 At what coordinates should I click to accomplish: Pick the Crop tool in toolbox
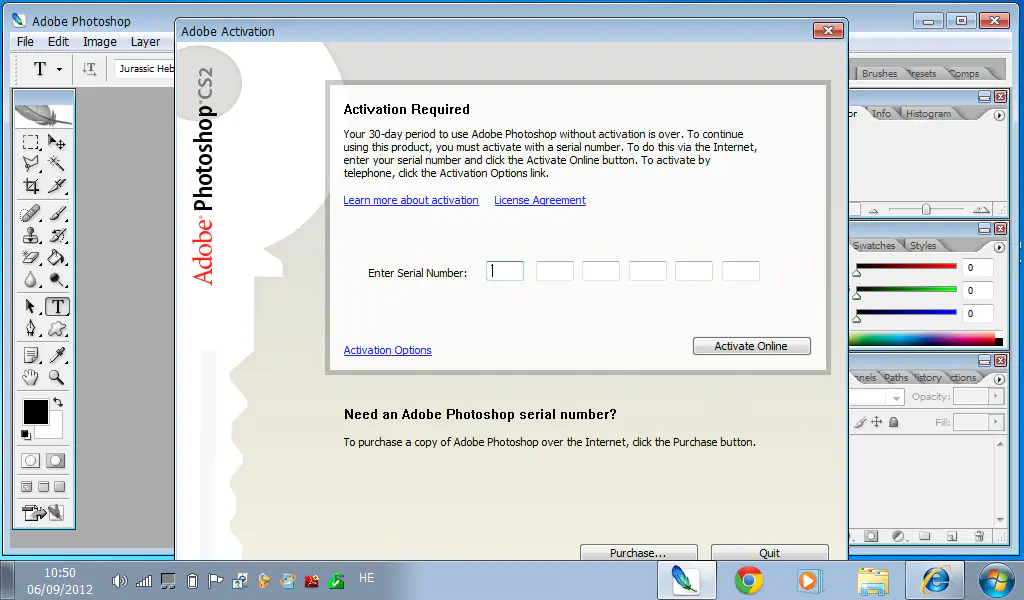coord(31,187)
